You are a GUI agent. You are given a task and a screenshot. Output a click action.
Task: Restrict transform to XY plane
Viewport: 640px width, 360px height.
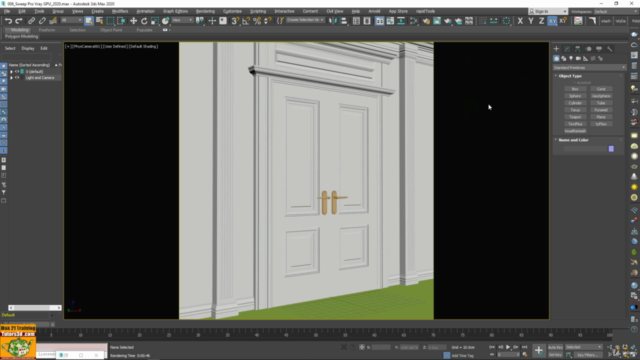[x=552, y=21]
